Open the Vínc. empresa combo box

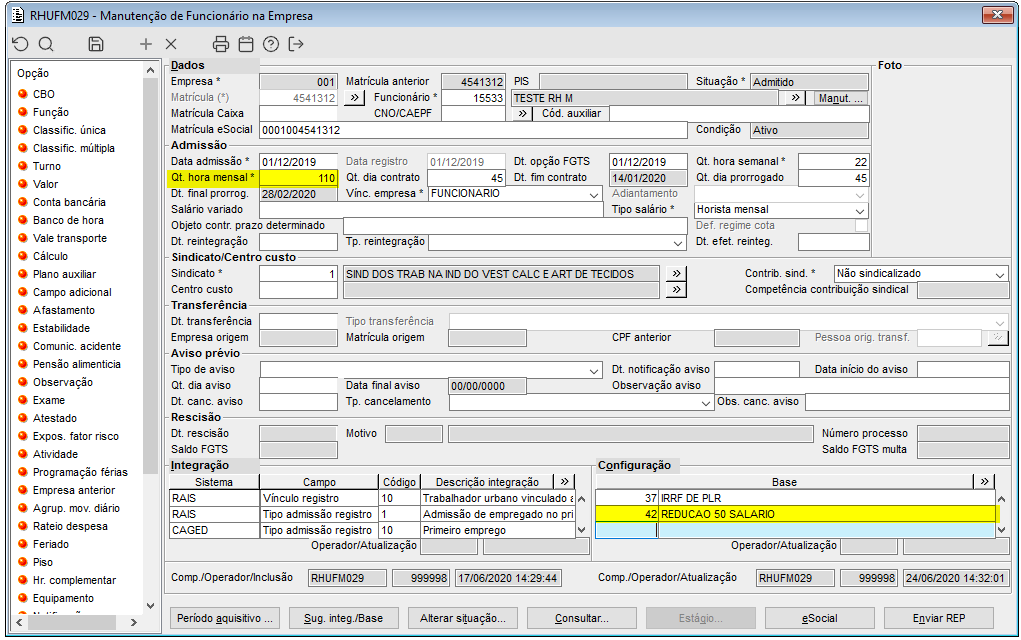[x=594, y=194]
